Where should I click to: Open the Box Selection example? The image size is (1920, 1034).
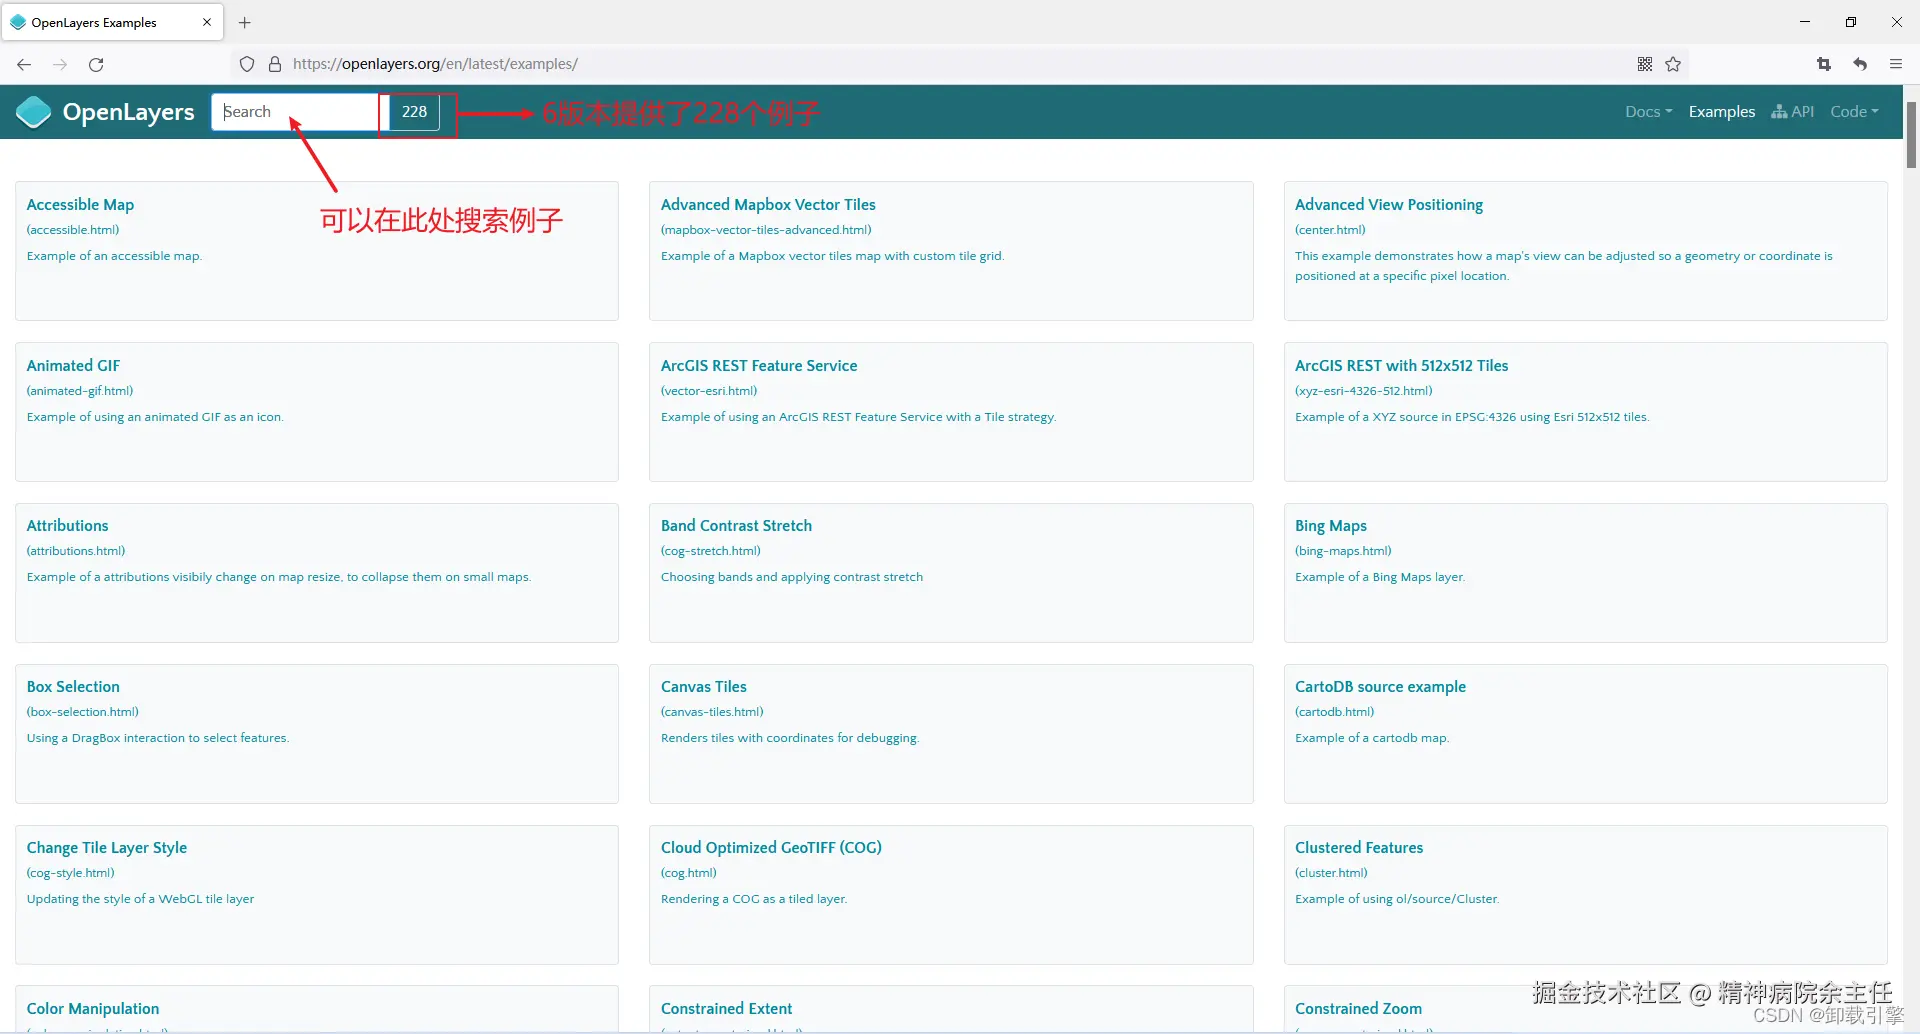(73, 687)
